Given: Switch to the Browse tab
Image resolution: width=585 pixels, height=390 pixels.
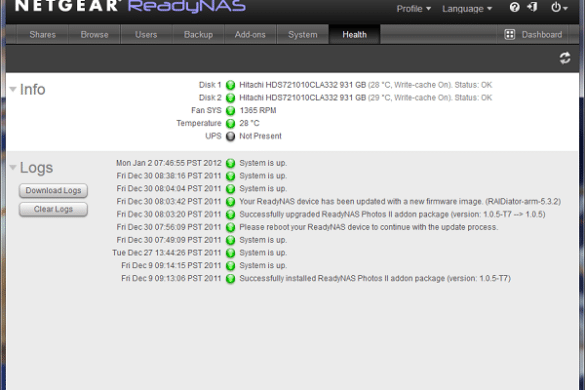Looking at the screenshot, I should [x=94, y=35].
